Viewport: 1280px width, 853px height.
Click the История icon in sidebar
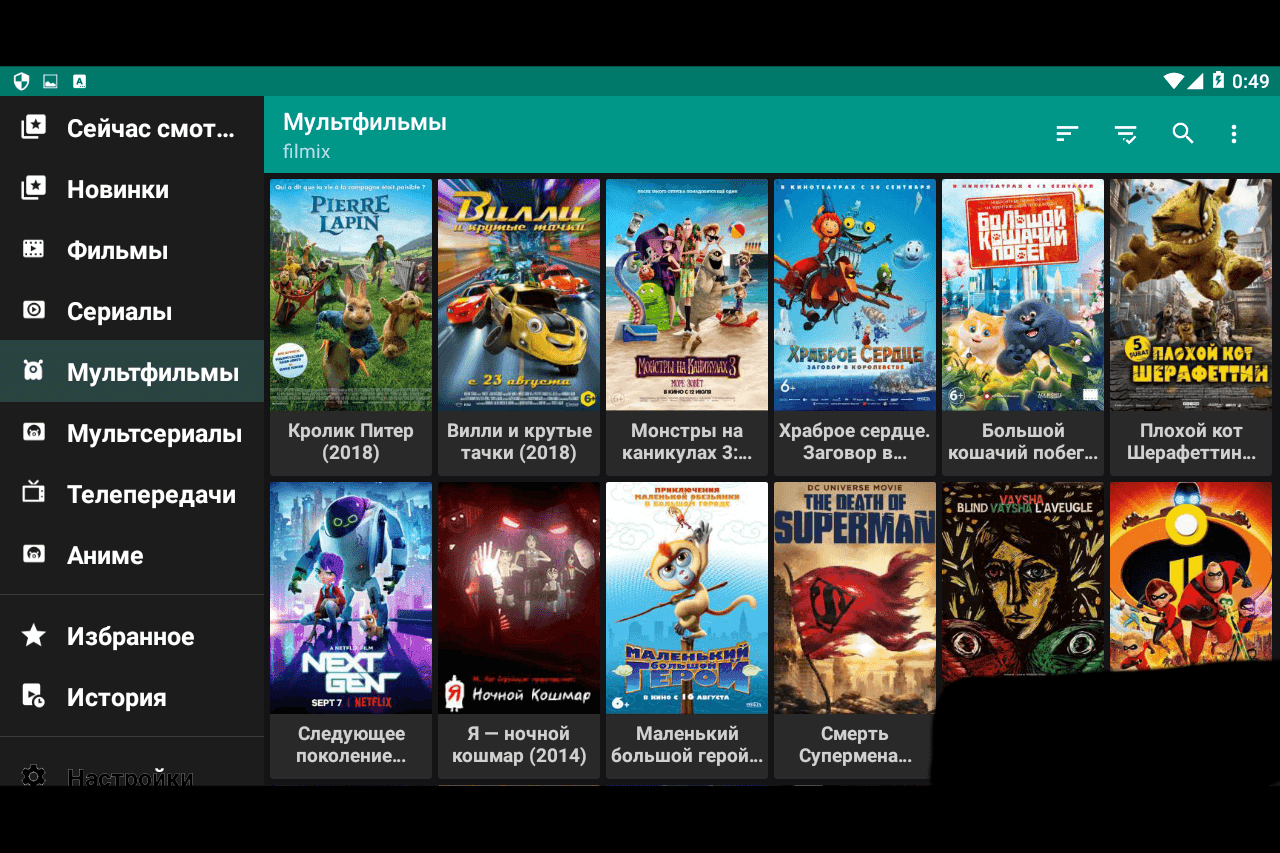coord(34,696)
